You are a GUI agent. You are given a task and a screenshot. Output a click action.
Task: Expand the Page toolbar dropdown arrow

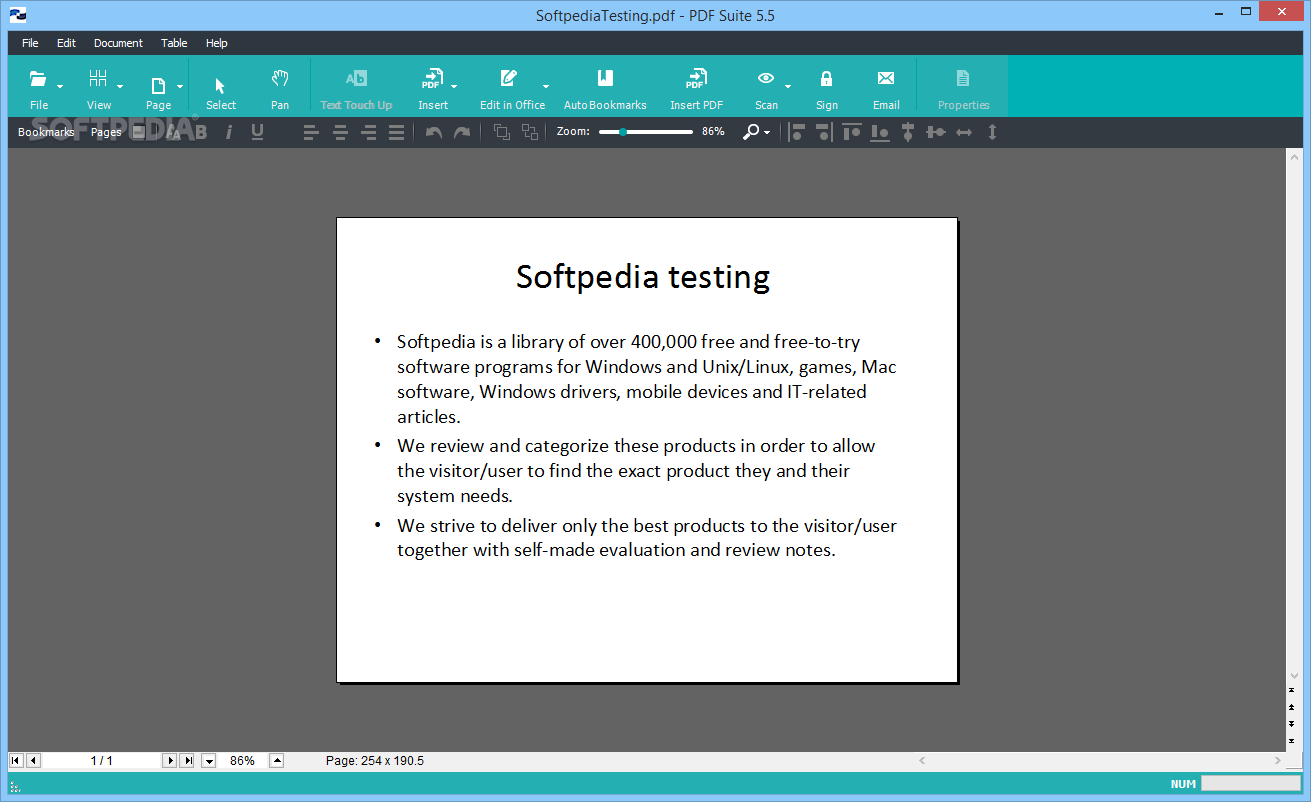(180, 86)
